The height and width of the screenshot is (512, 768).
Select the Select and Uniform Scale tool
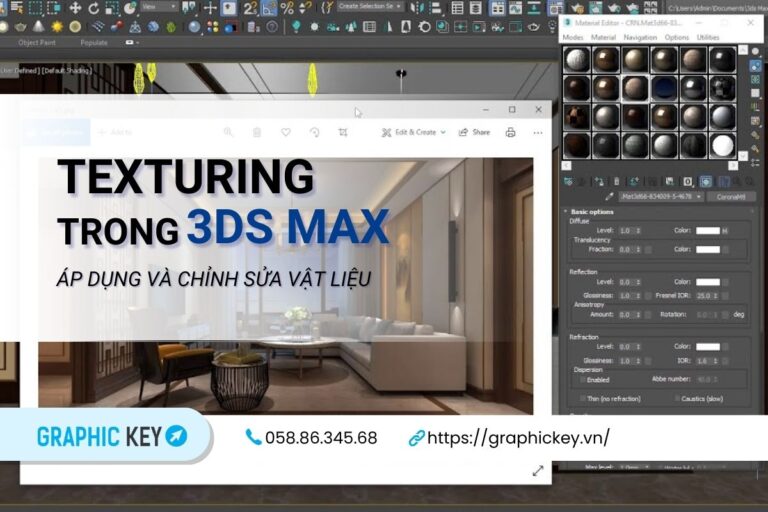click(x=112, y=8)
